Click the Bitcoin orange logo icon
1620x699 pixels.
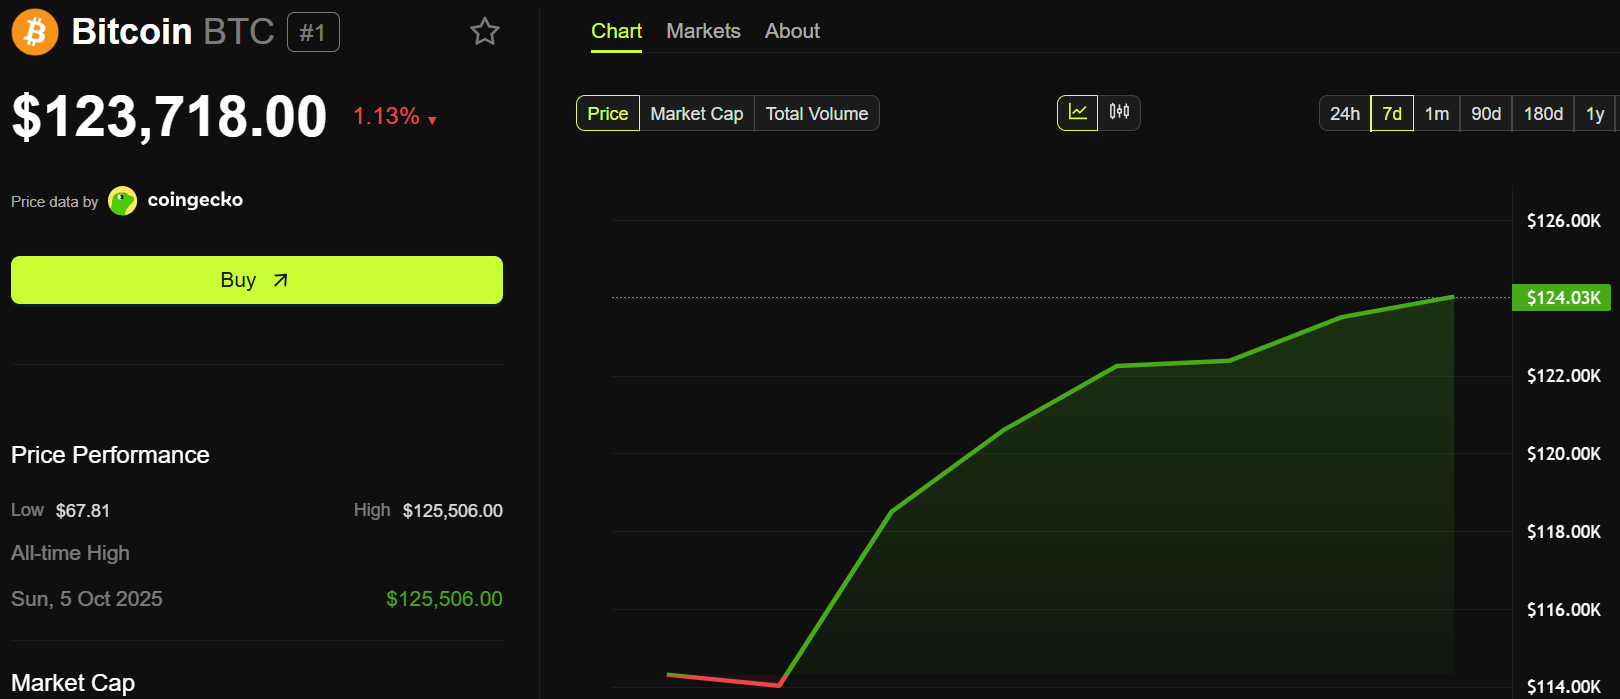(35, 32)
